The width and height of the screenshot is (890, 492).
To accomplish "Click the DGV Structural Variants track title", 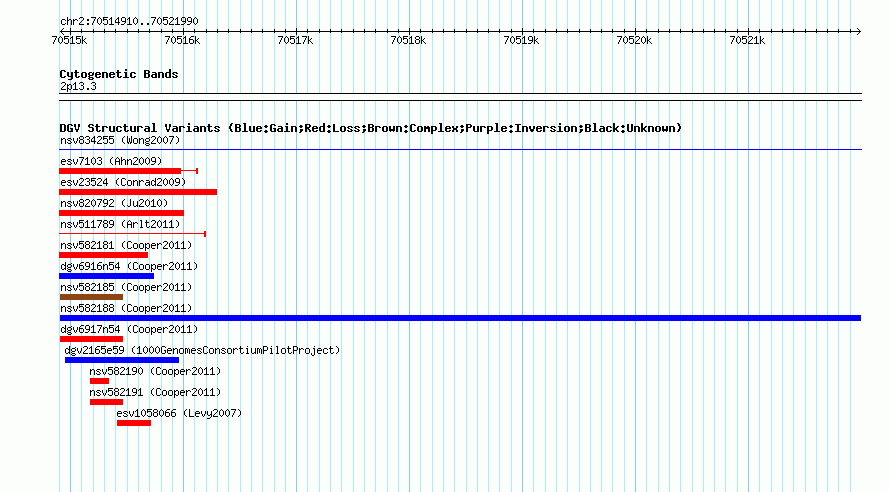I will pos(371,128).
